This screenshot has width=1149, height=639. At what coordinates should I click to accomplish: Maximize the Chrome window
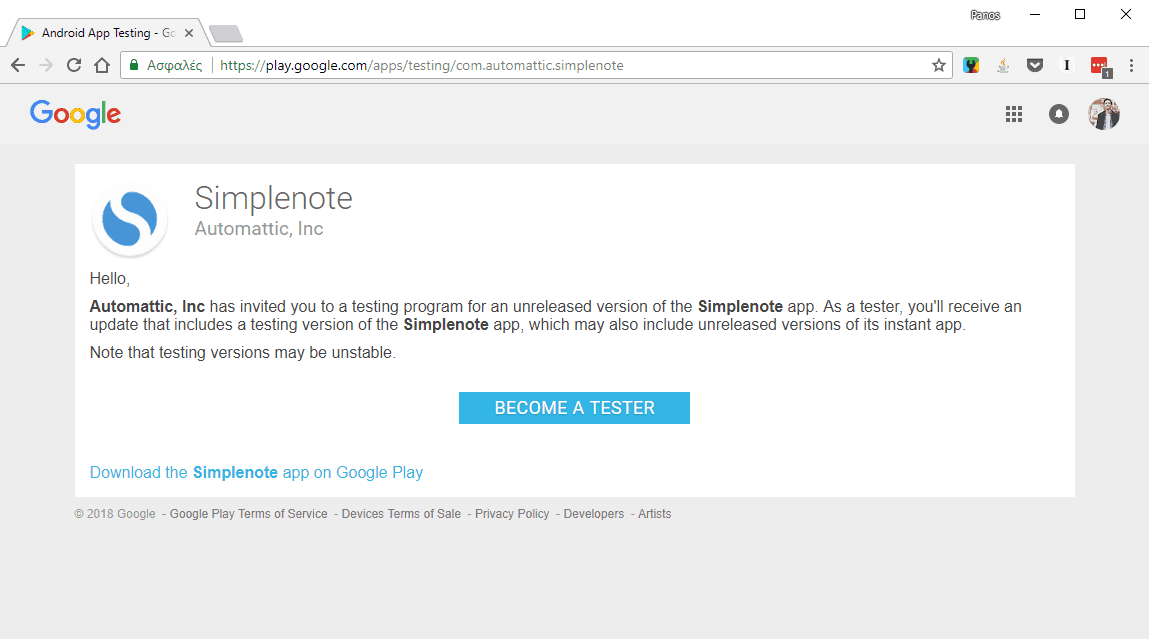coord(1080,15)
